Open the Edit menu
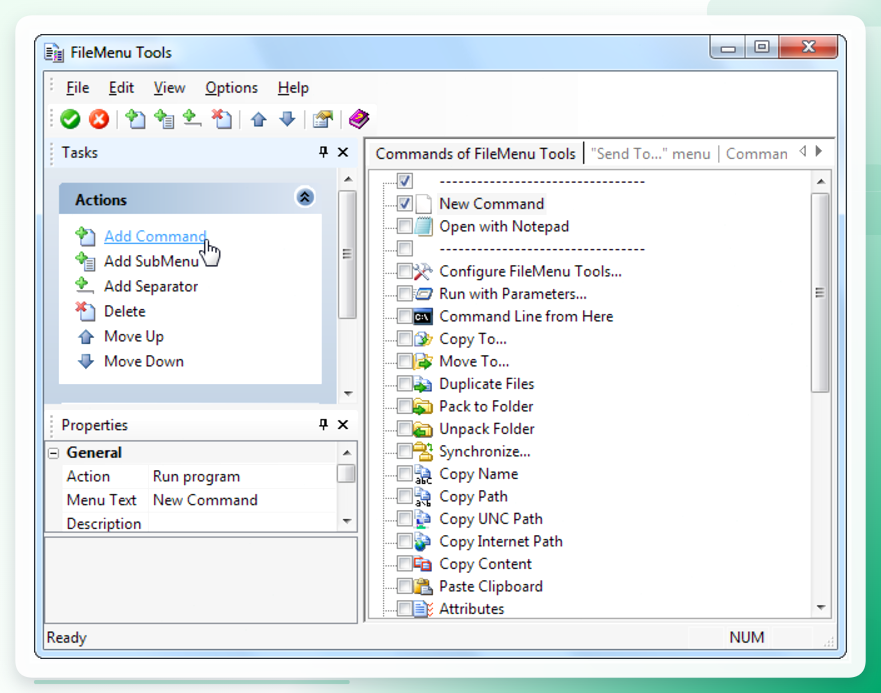This screenshot has height=693, width=881. point(121,88)
